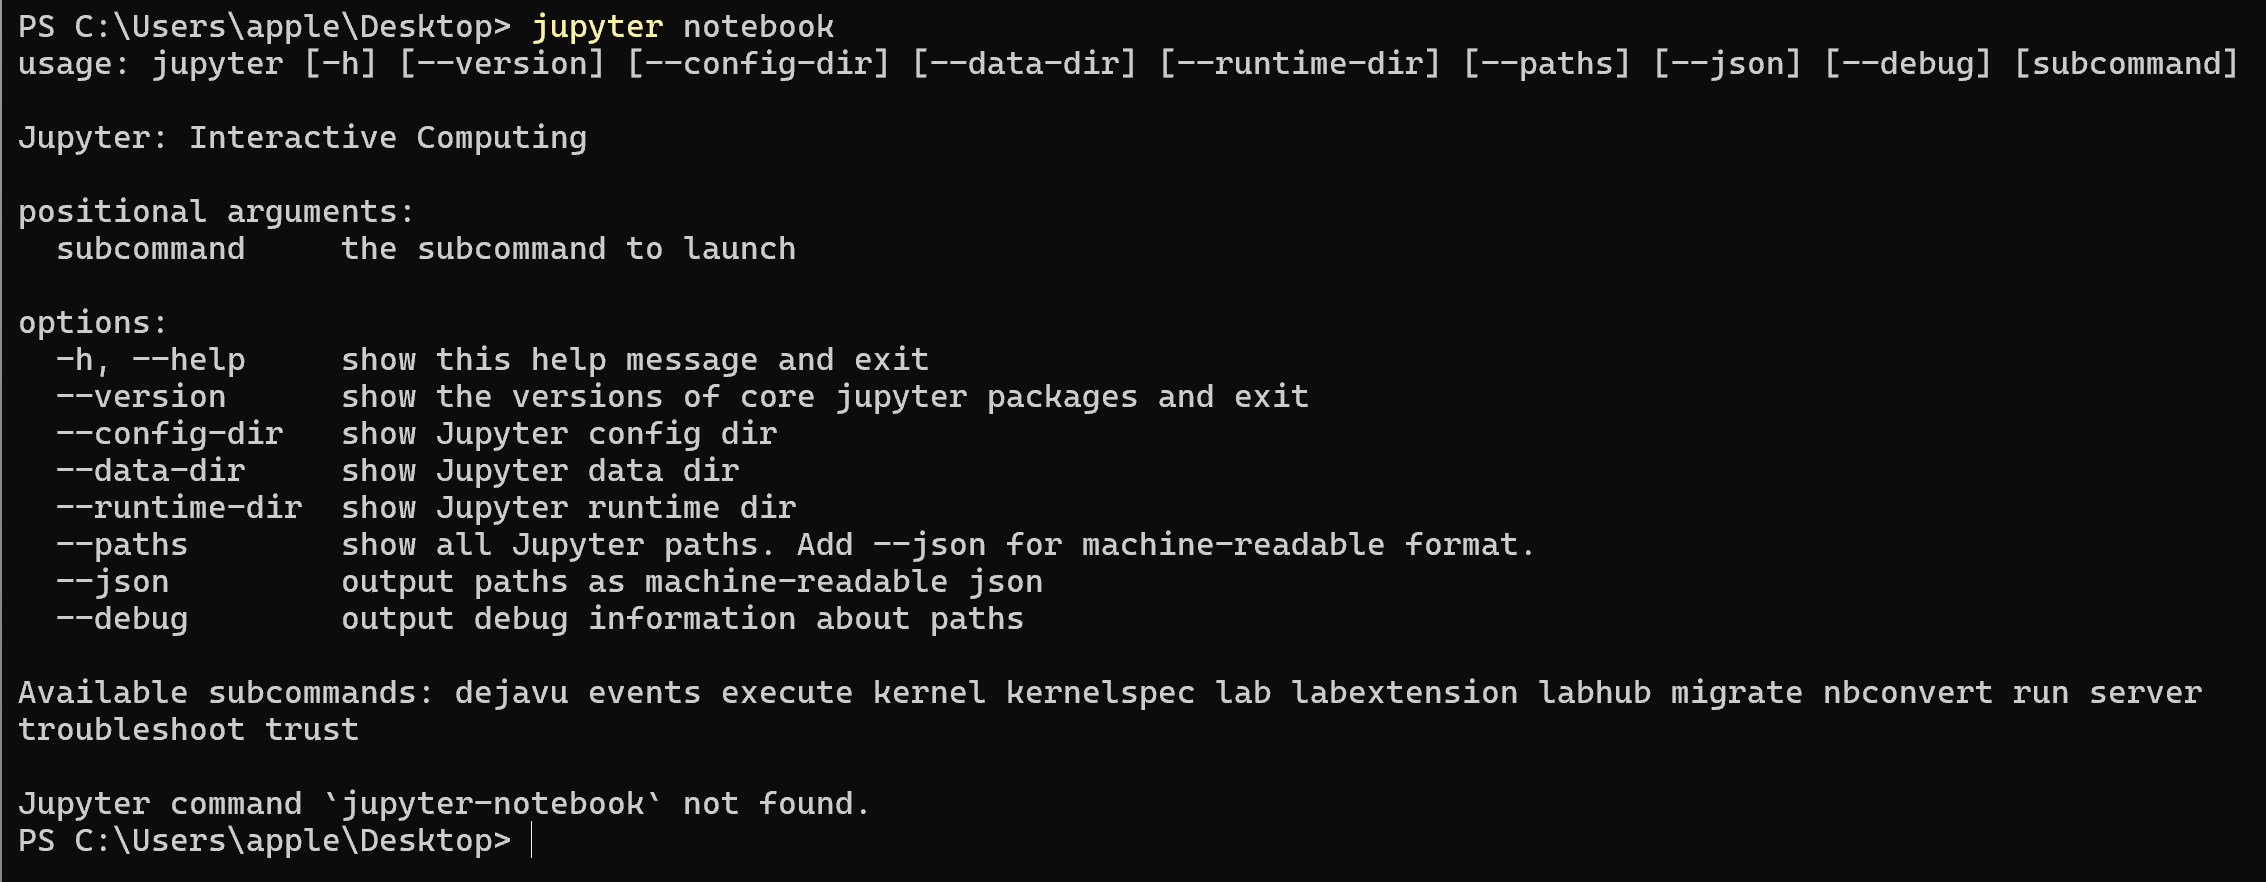The height and width of the screenshot is (882, 2266).
Task: Click "notebook" on the first prompt line
Action: [x=758, y=27]
